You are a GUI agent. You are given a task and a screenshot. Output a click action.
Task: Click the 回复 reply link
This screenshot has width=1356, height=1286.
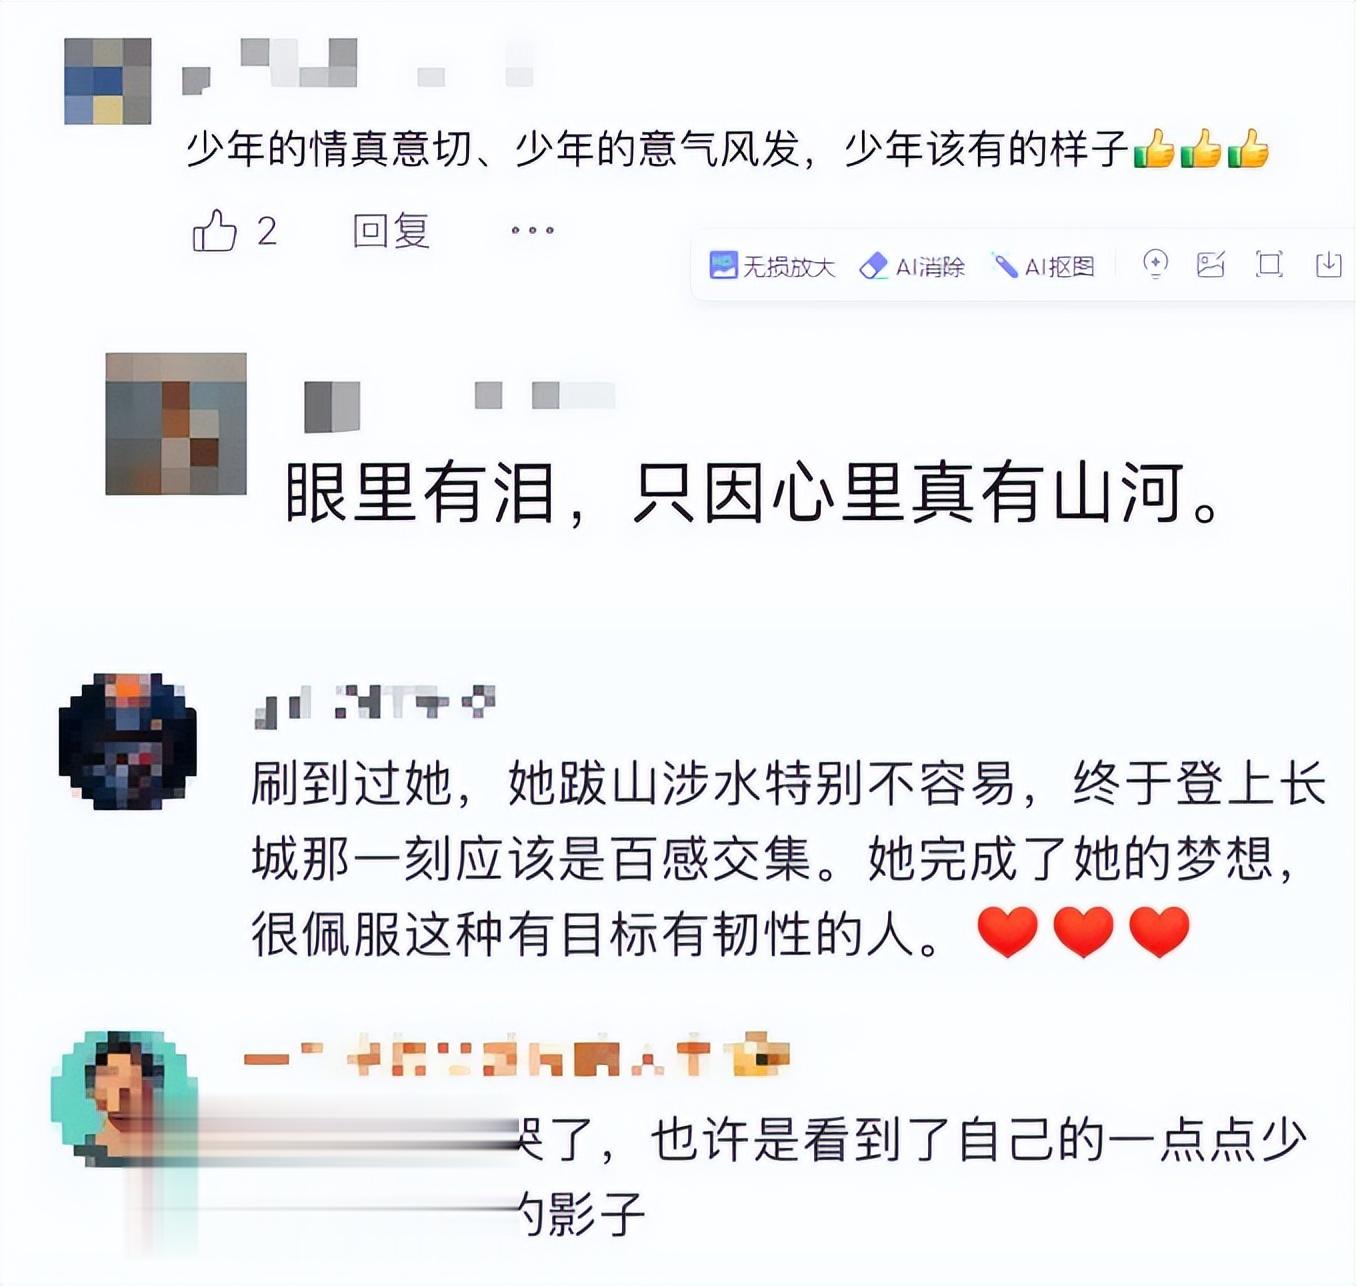391,231
